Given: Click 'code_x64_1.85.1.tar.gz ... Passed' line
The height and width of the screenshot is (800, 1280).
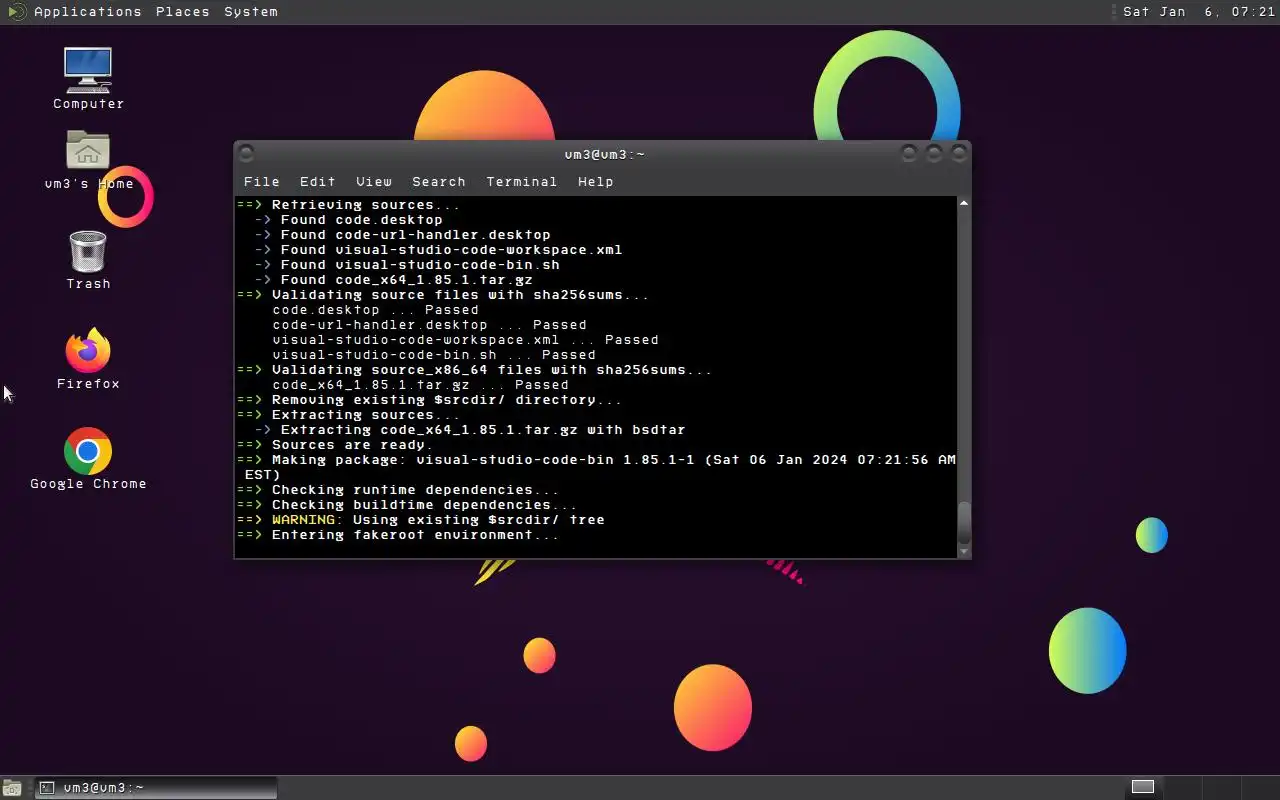Looking at the screenshot, I should (x=420, y=385).
